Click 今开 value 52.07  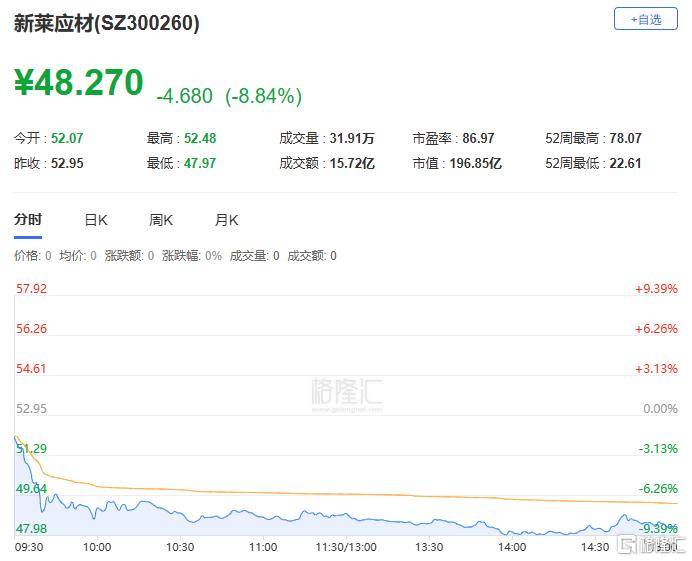[67, 138]
